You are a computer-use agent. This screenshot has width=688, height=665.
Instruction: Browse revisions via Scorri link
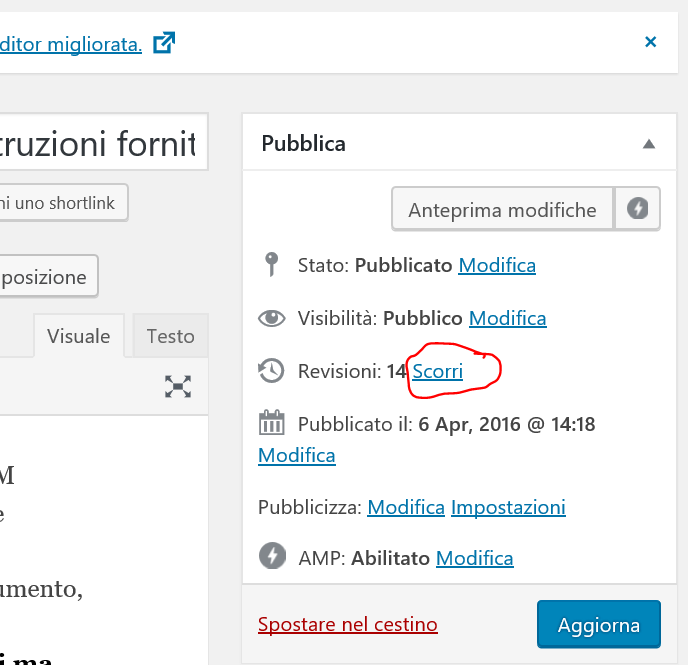click(x=438, y=371)
